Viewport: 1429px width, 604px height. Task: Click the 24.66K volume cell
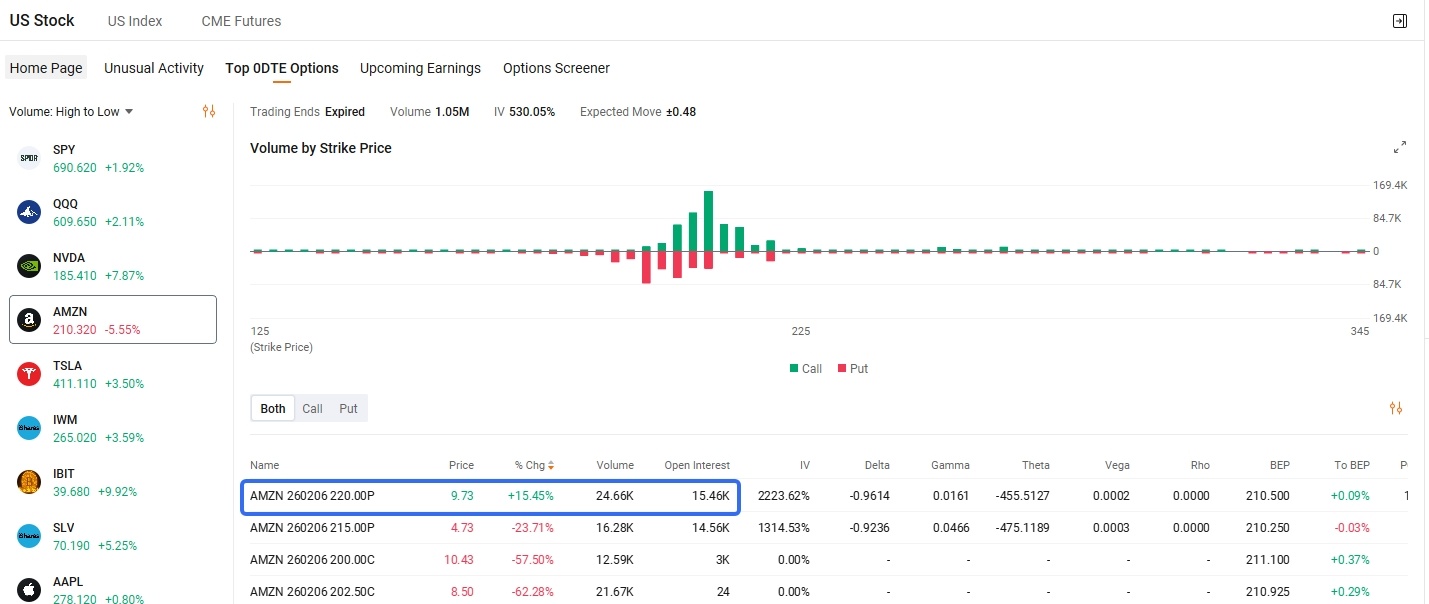click(615, 496)
